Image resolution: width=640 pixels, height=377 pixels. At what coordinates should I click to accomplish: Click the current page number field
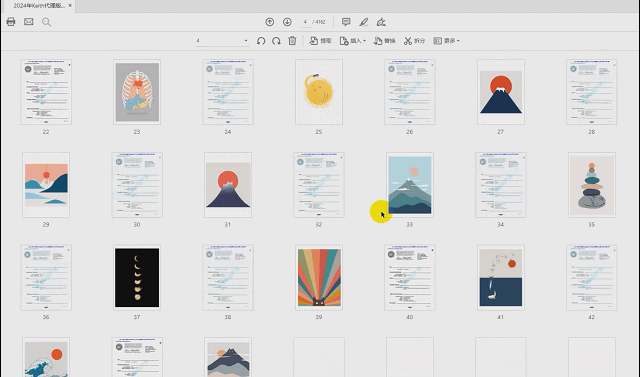pos(305,22)
